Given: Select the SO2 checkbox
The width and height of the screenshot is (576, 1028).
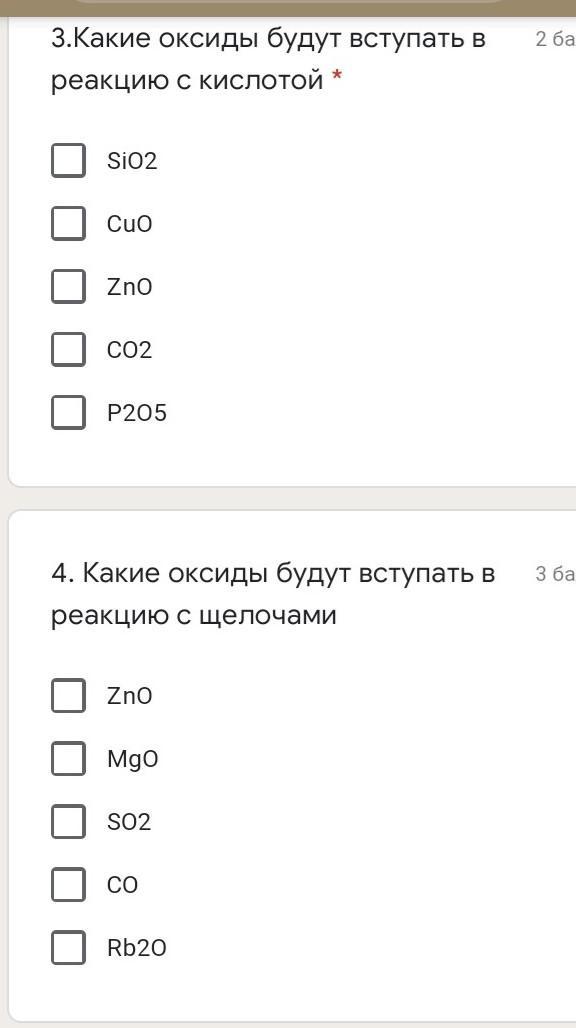Looking at the screenshot, I should click(68, 821).
